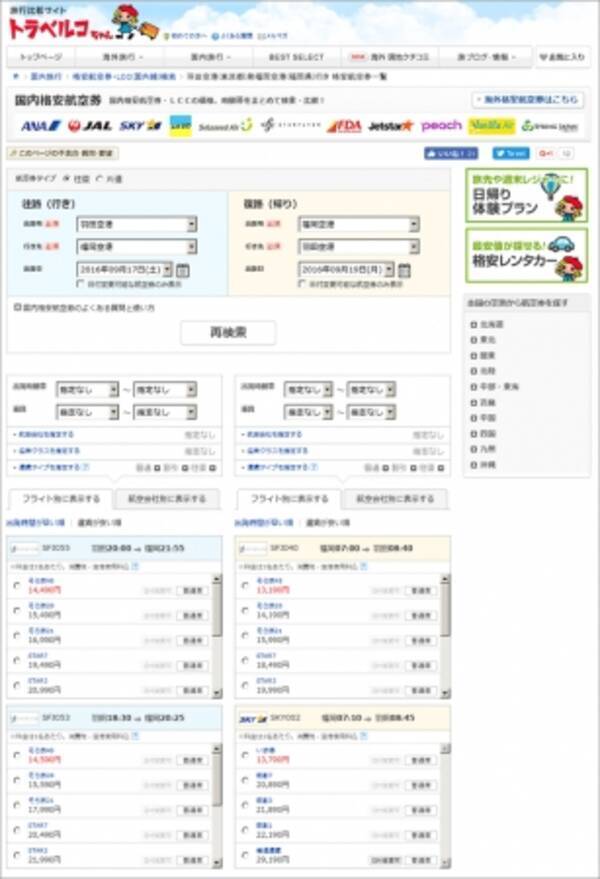Switch to return フライト別に表示する tab
600x879 pixels.
point(289,498)
